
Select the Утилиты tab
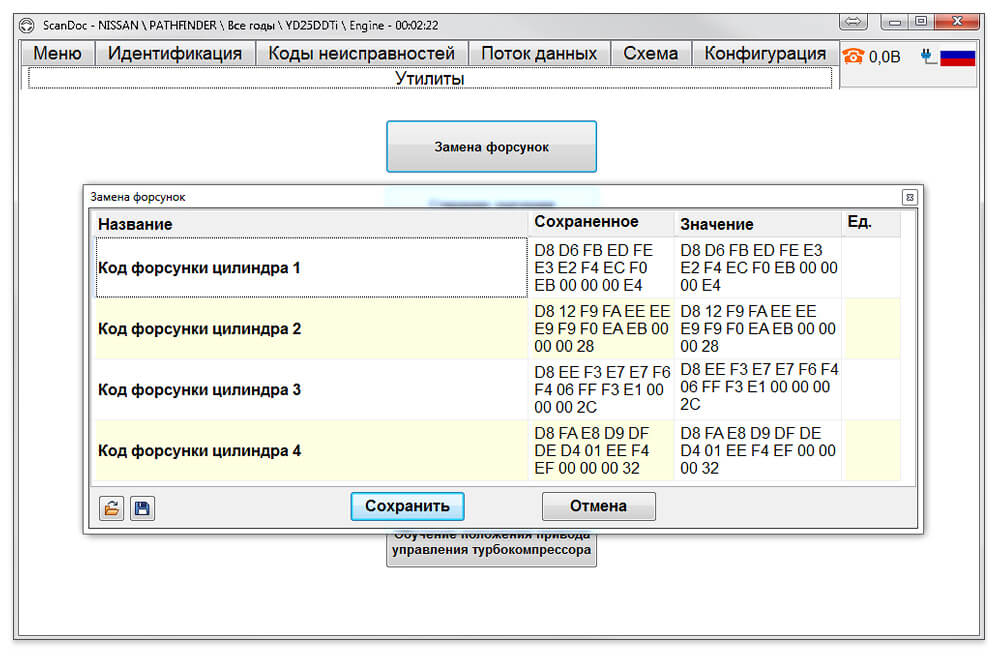(x=430, y=78)
